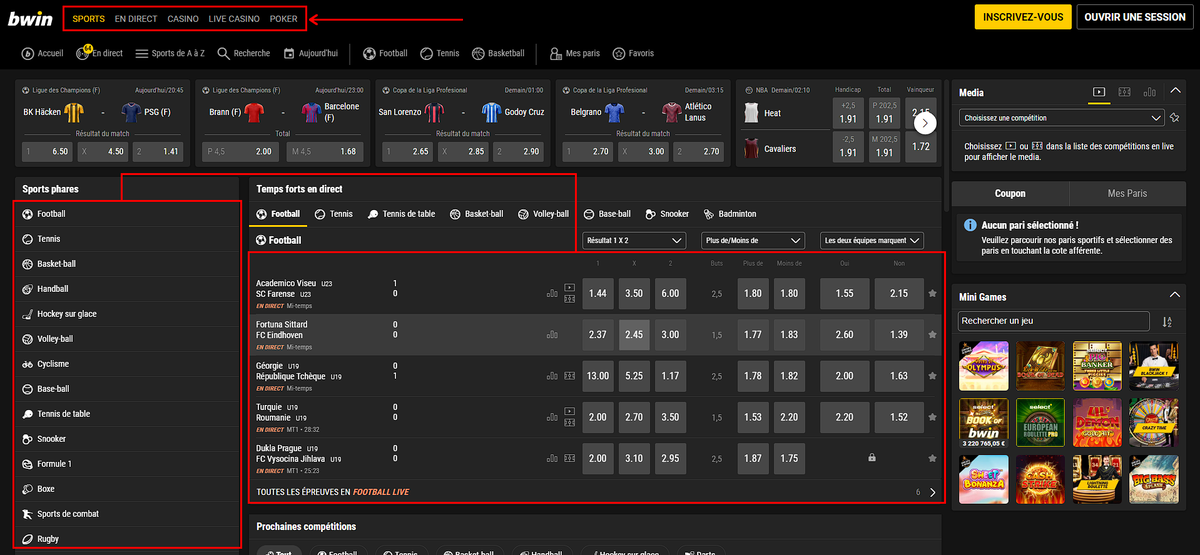This screenshot has height=555, width=1200.
Task: Open the POKER top menu
Action: click(x=284, y=19)
